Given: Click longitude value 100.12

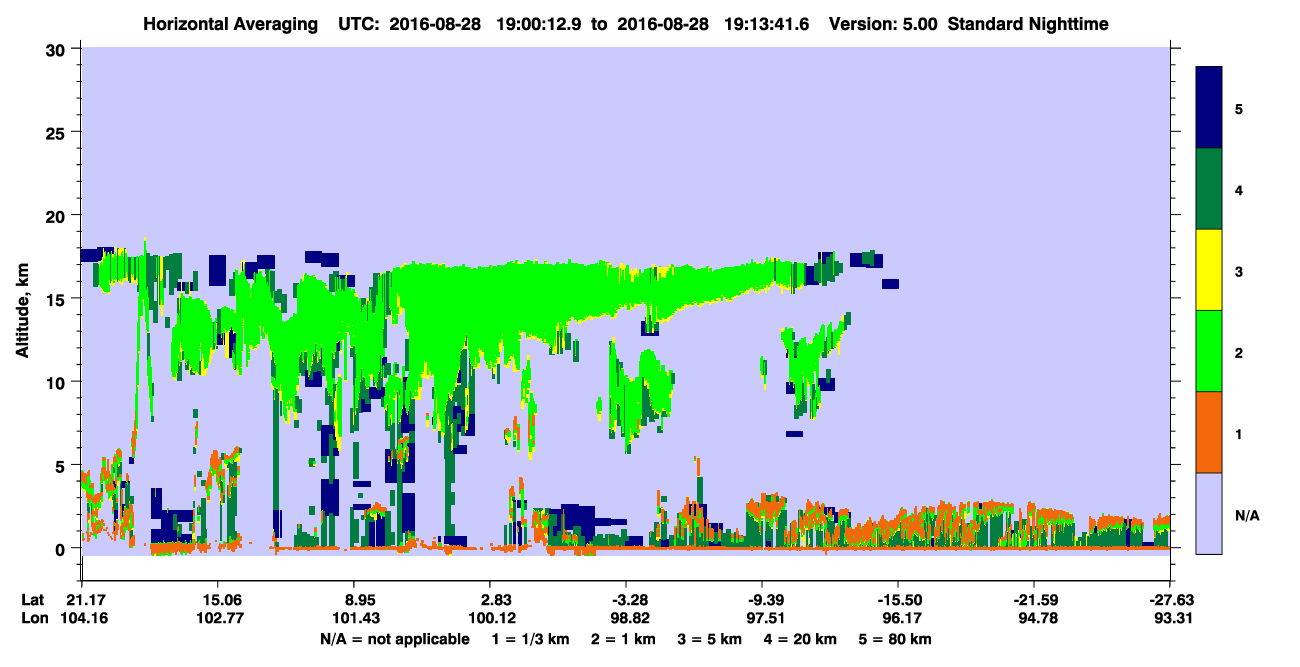Looking at the screenshot, I should pyautogui.click(x=490, y=618).
